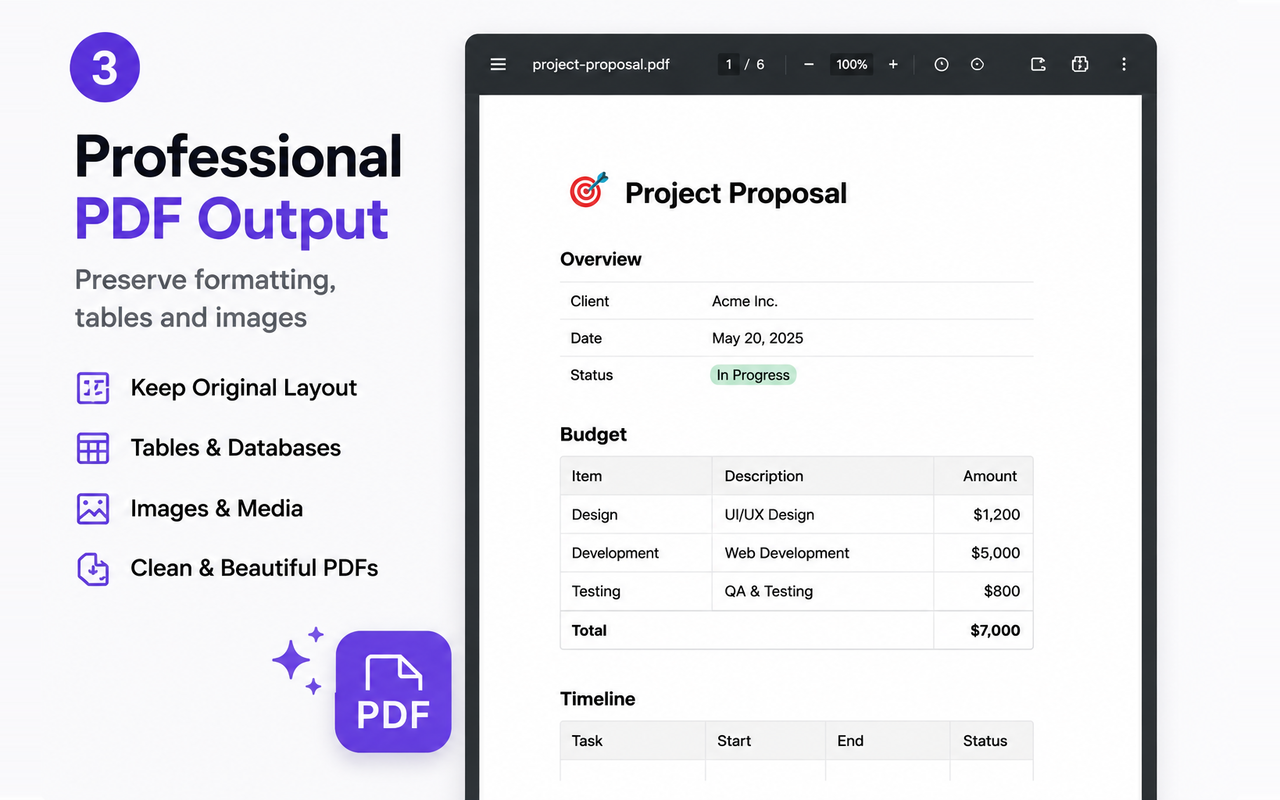Click the Tables & Databases grid icon
This screenshot has height=800, width=1280.
(93, 448)
